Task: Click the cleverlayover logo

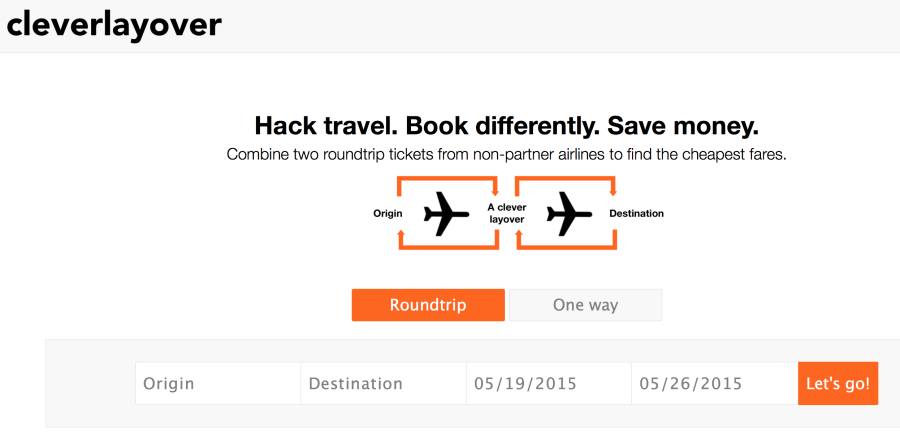Action: coord(114,25)
